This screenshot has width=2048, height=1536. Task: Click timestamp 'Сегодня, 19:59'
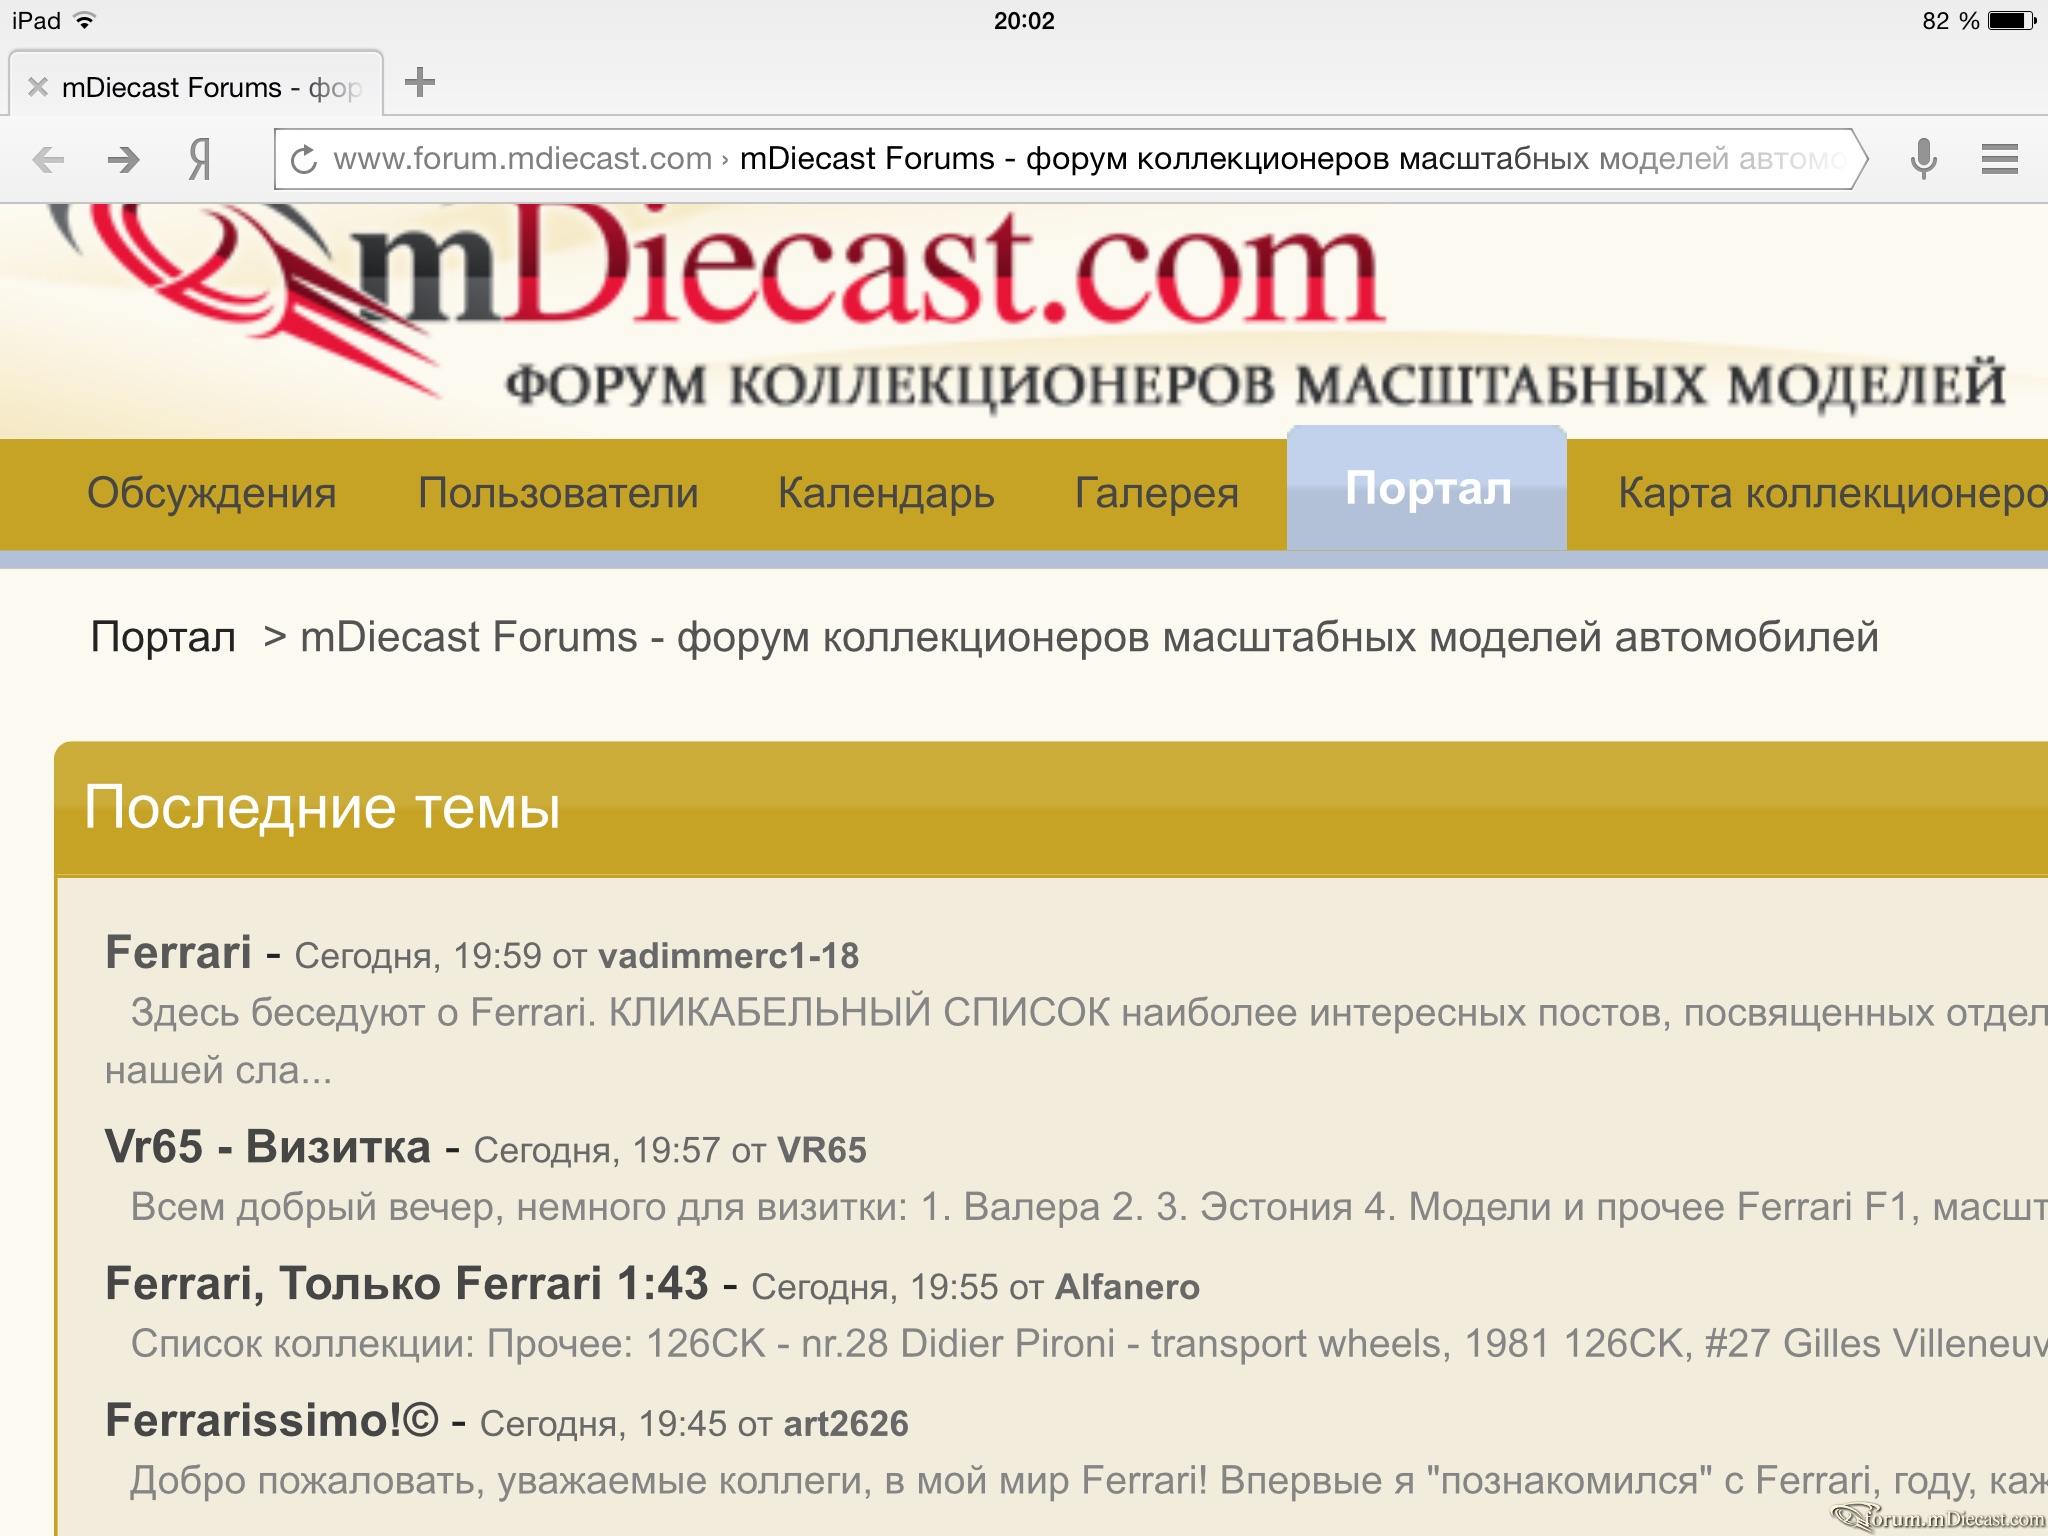tap(418, 956)
